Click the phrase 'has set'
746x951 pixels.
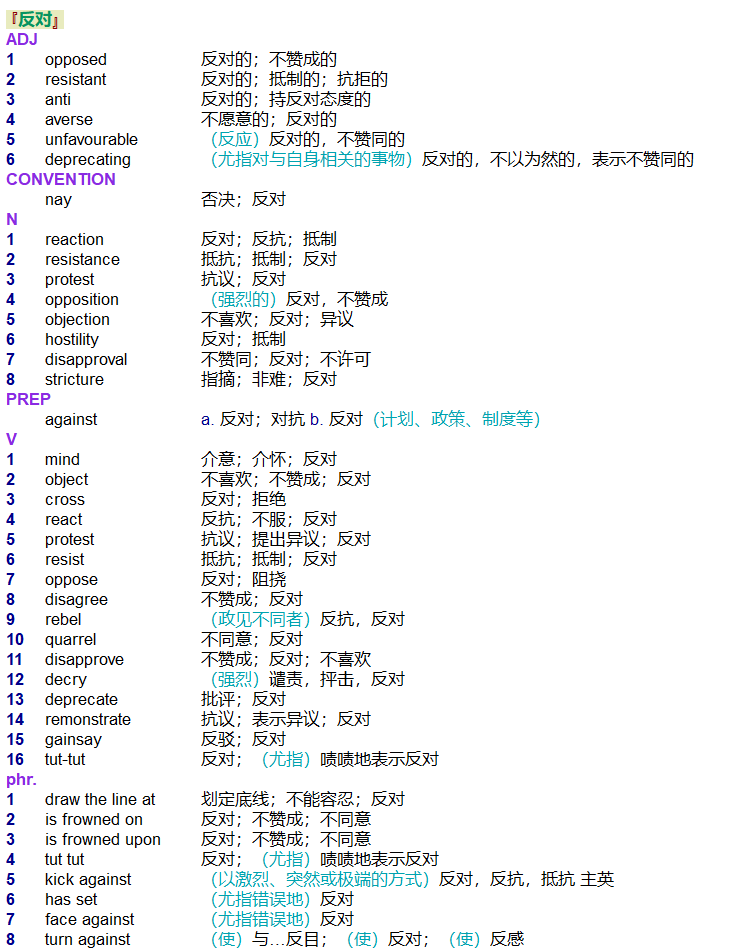click(x=71, y=900)
